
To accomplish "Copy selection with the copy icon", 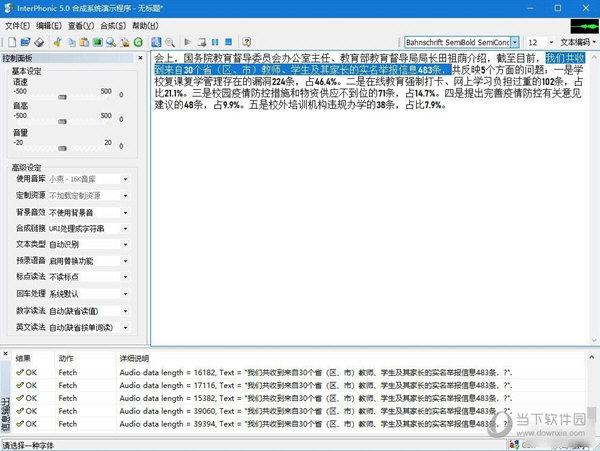I will 72,42.
